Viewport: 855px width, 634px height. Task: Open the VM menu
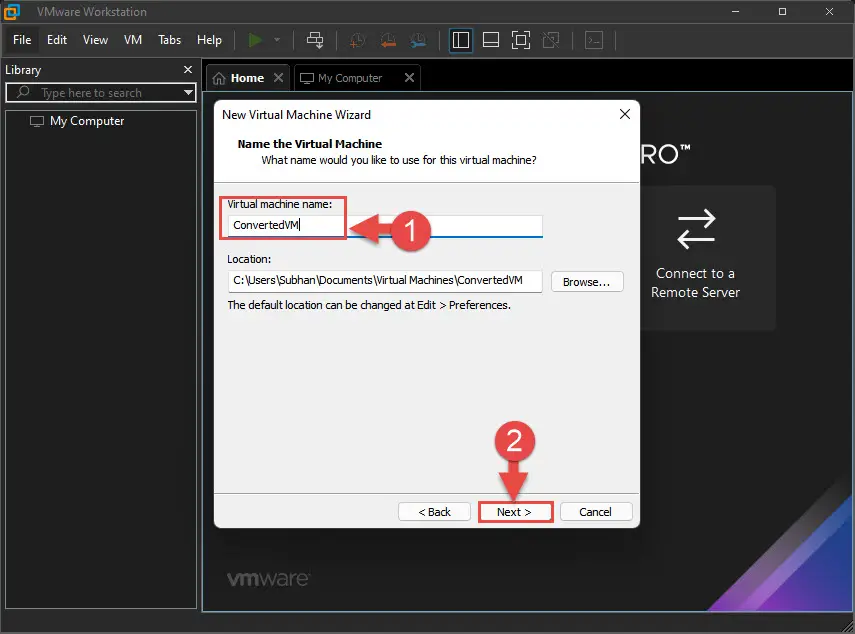pos(133,40)
